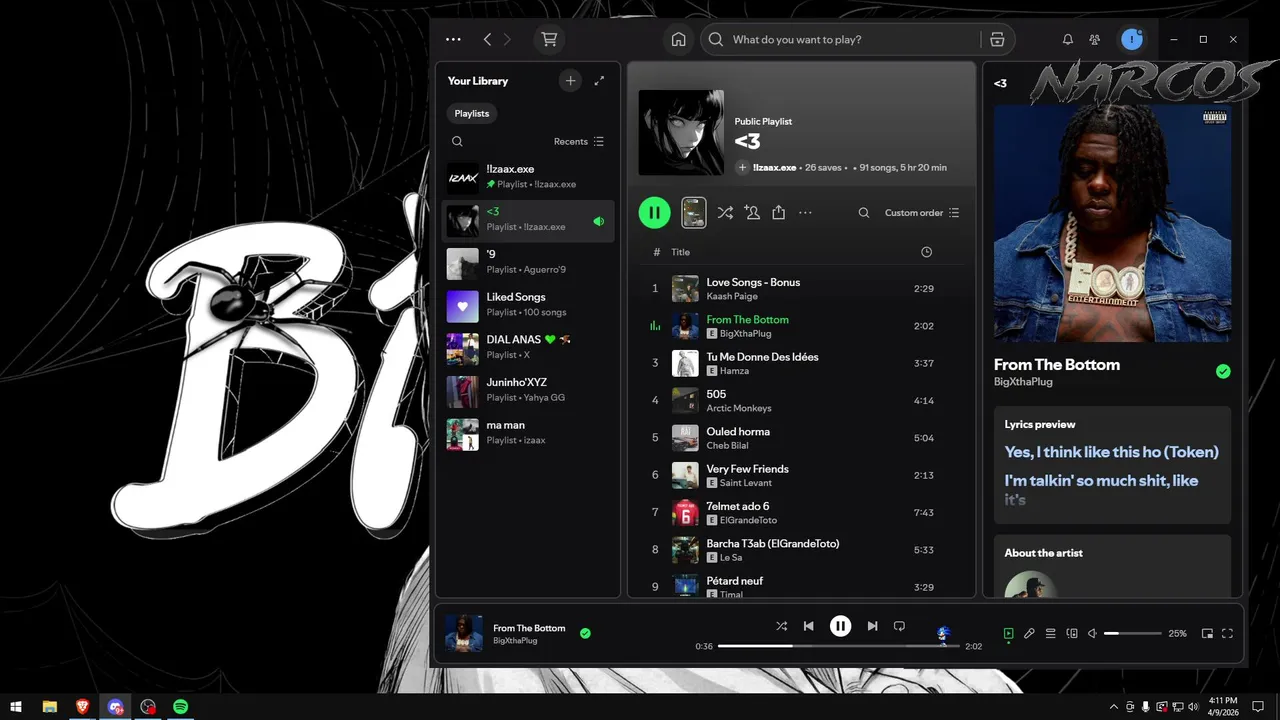Toggle Now Playing view button

point(1008,633)
